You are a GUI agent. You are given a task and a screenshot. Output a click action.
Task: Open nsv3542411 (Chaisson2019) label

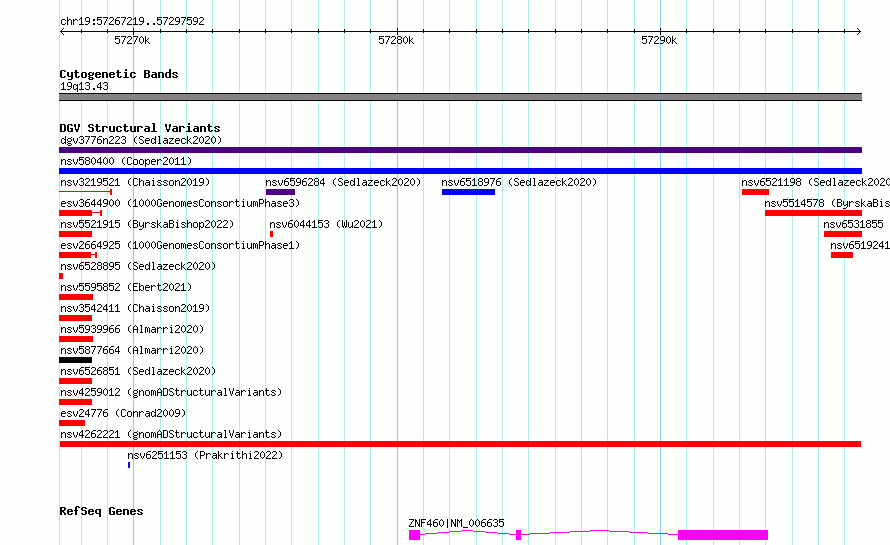(135, 308)
